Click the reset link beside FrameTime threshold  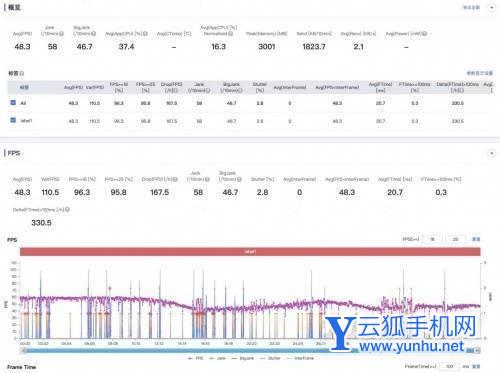[476, 366]
